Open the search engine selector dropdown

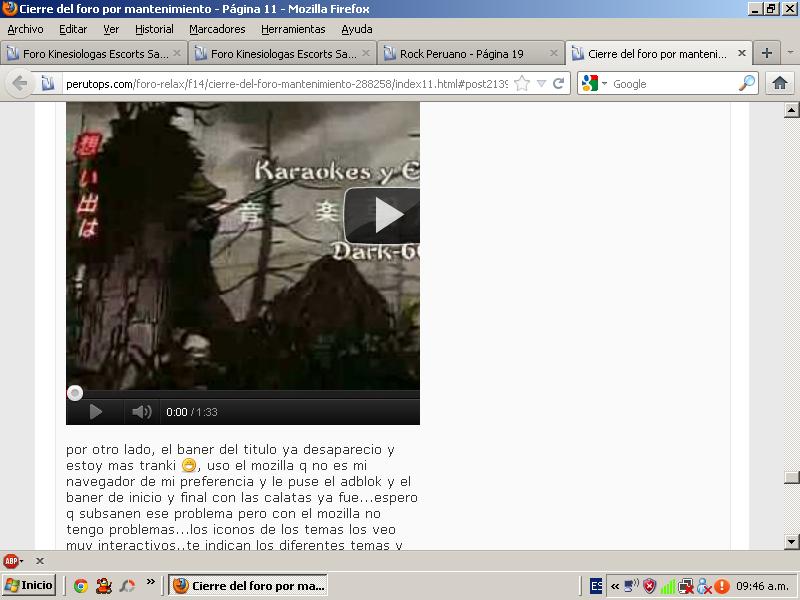point(605,83)
